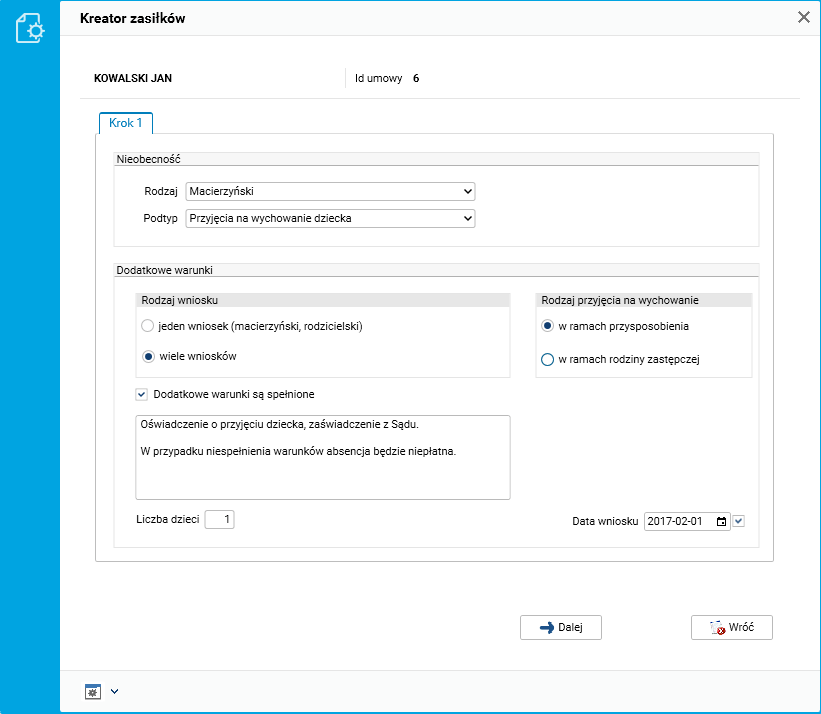Toggle 'Dodatkowe warunki są spełnione' checkbox

[142, 394]
